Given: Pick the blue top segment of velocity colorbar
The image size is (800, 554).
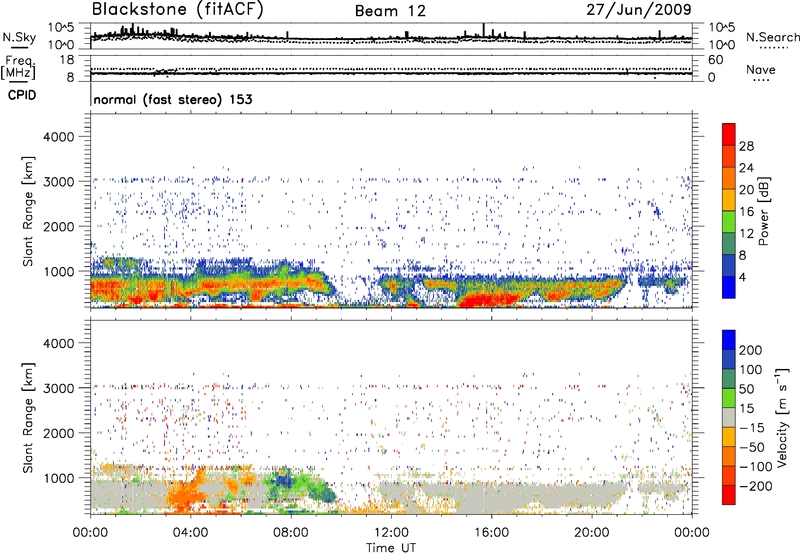Looking at the screenshot, I should [729, 340].
